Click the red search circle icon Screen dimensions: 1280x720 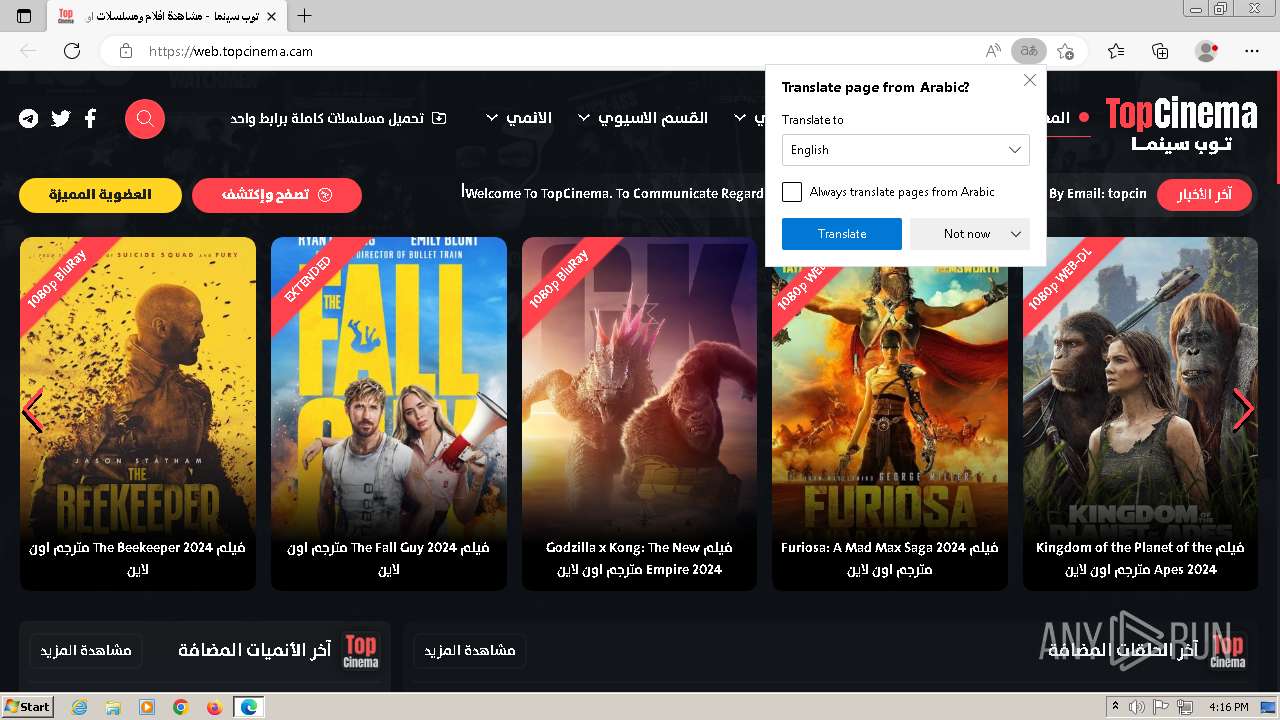(145, 119)
